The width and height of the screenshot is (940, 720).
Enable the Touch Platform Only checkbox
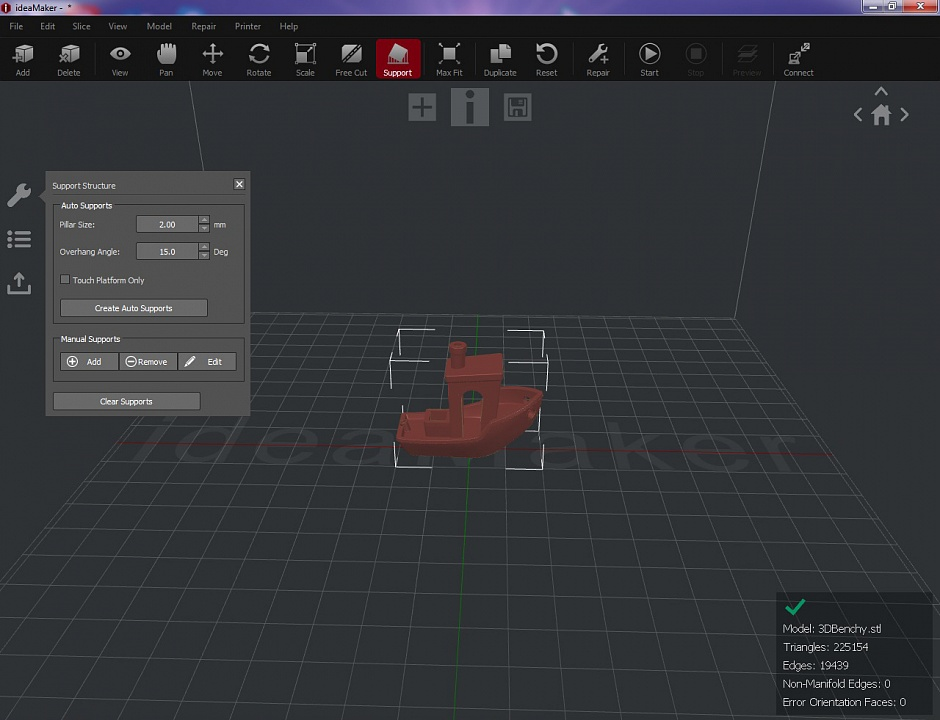point(65,280)
